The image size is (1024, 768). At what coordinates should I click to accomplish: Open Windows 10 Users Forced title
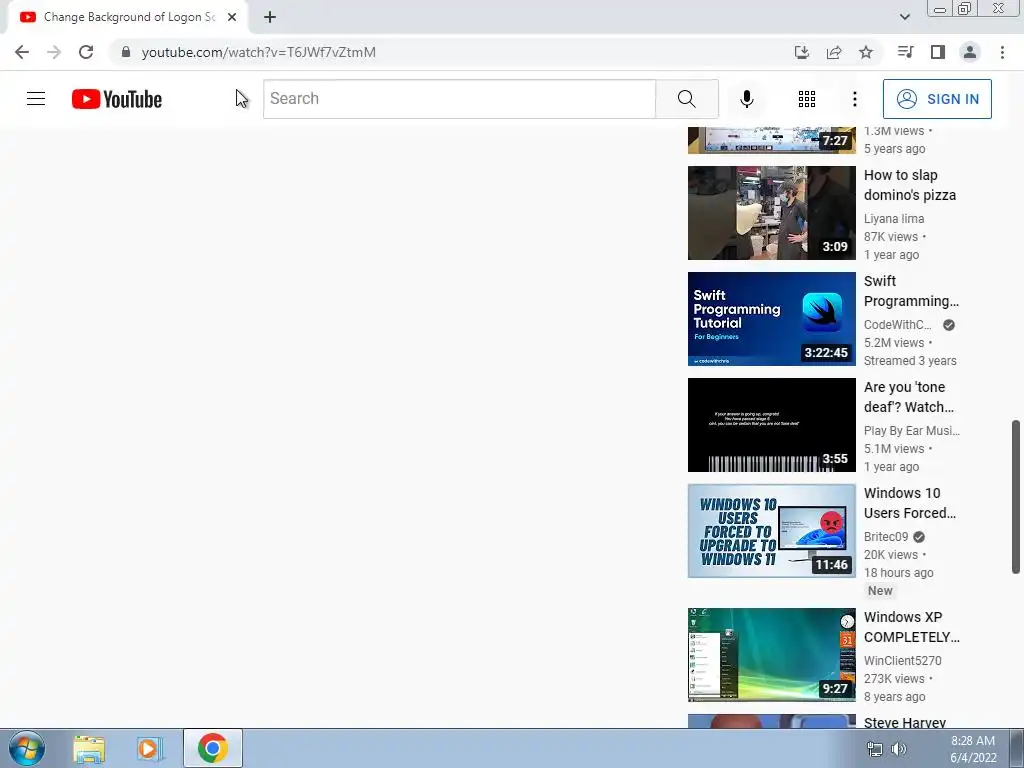[910, 503]
